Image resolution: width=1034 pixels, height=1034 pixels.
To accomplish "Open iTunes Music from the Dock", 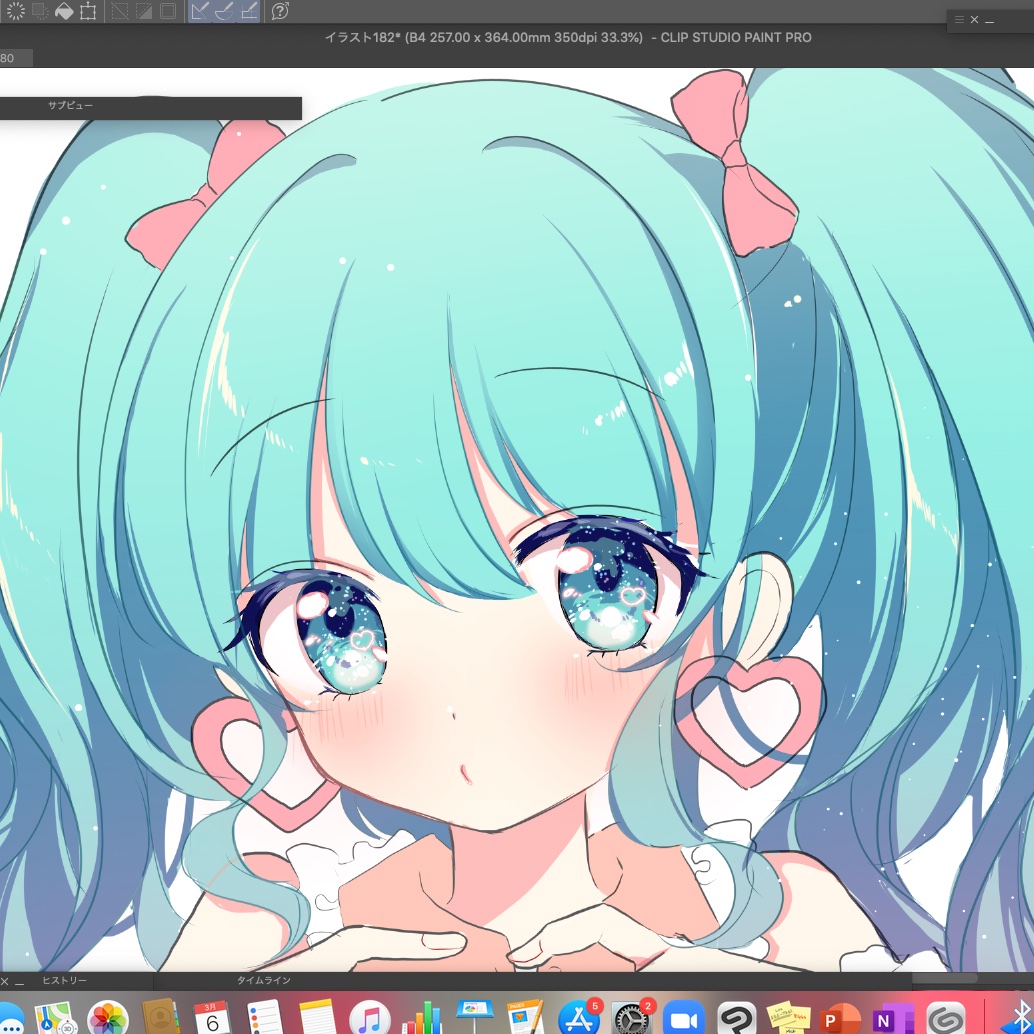I will pyautogui.click(x=369, y=1018).
